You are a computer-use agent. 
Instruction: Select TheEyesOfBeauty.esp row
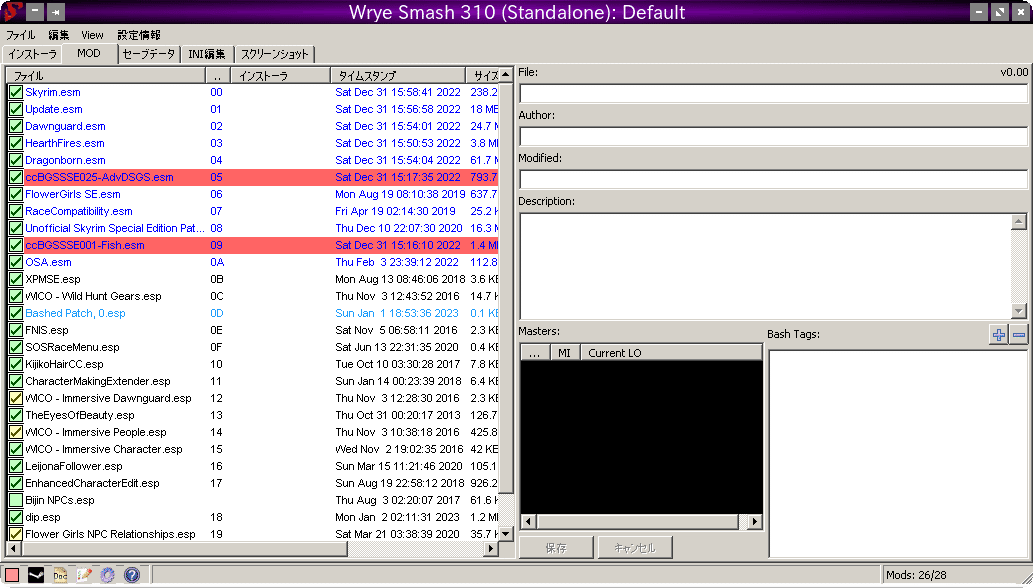tap(253, 415)
